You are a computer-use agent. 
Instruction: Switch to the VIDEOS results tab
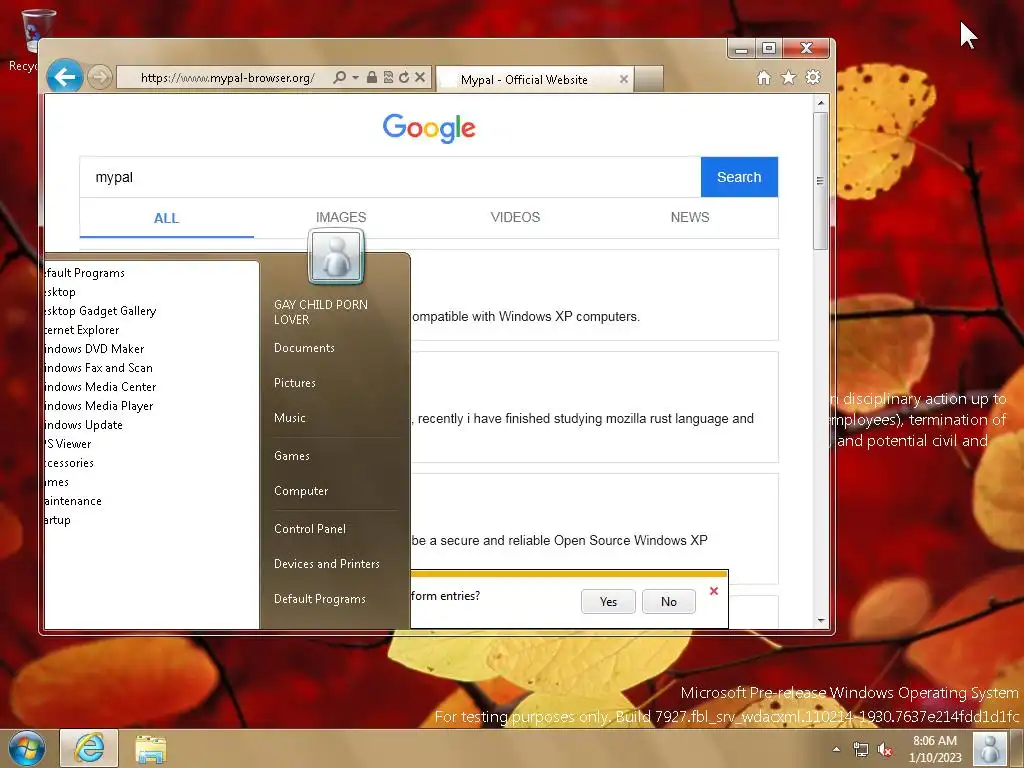515,217
